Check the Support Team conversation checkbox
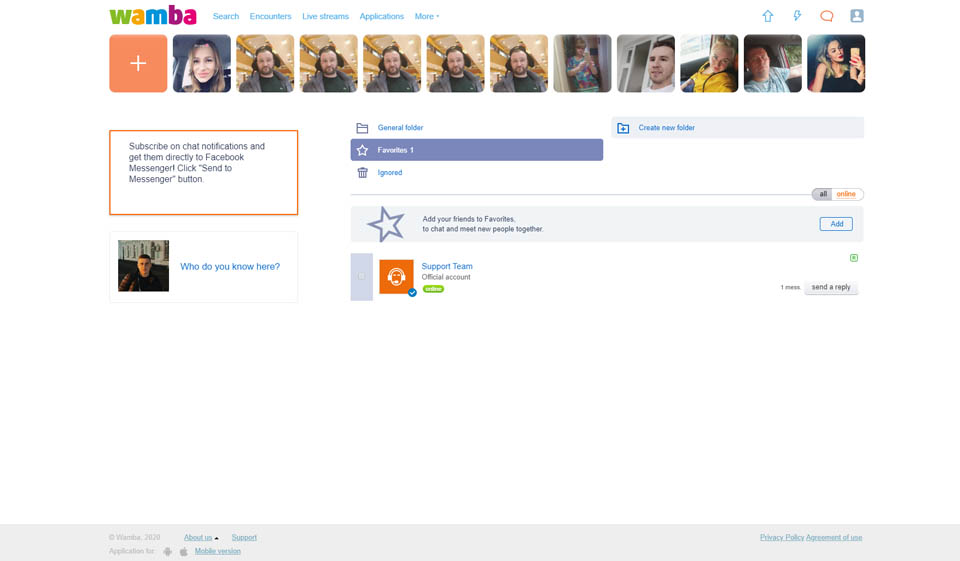960x561 pixels. 361,277
